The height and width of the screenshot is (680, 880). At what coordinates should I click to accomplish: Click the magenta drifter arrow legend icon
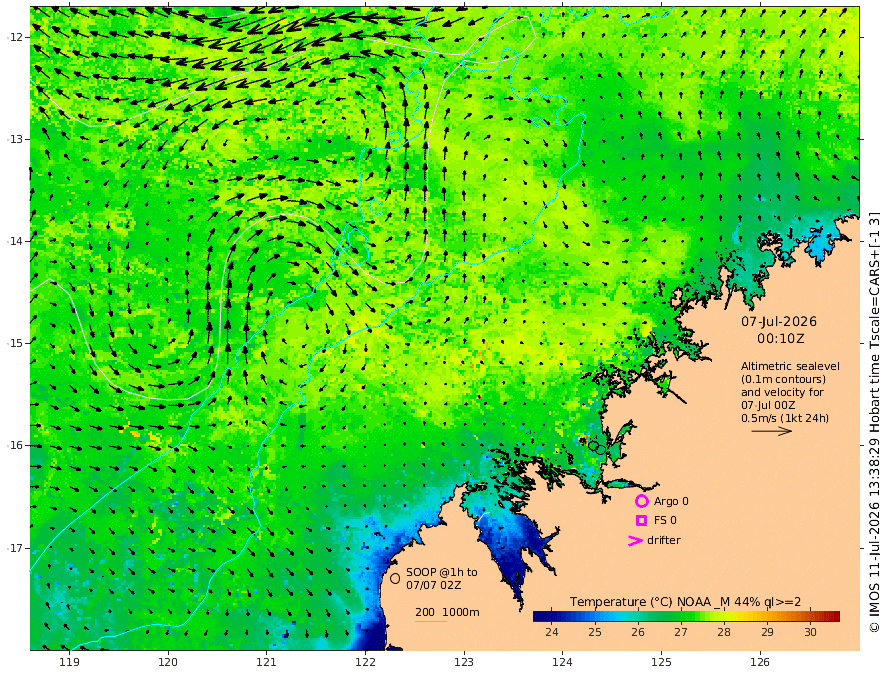click(635, 540)
